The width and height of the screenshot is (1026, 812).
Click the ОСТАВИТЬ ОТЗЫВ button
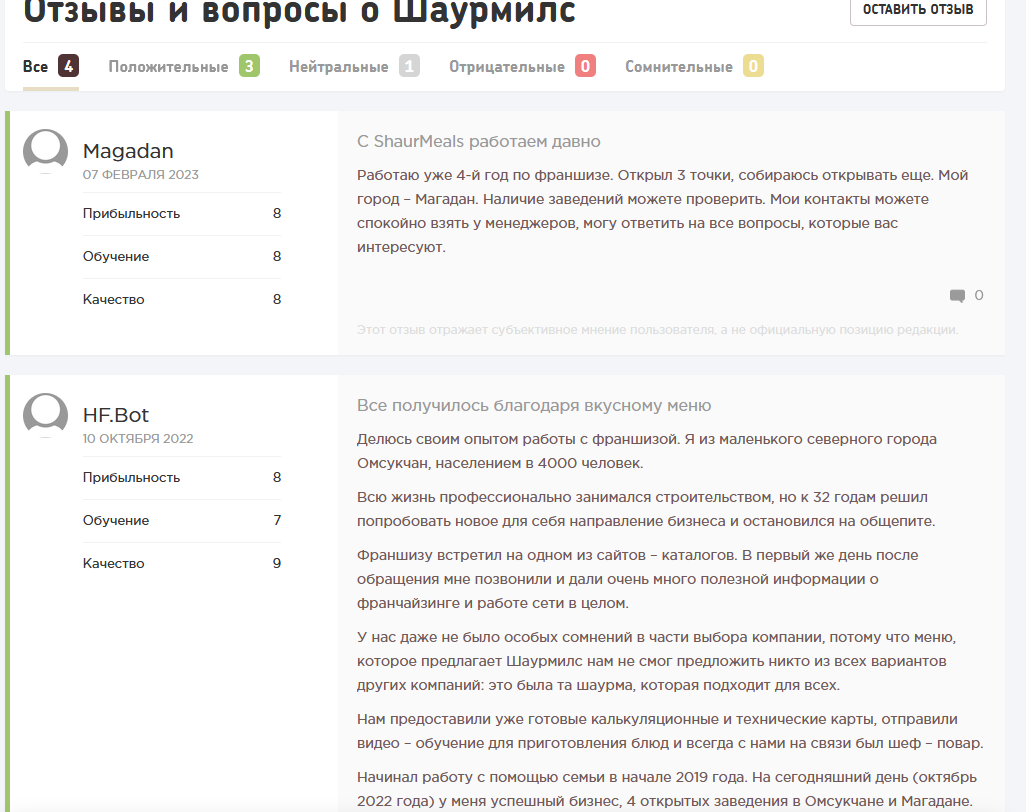click(917, 9)
